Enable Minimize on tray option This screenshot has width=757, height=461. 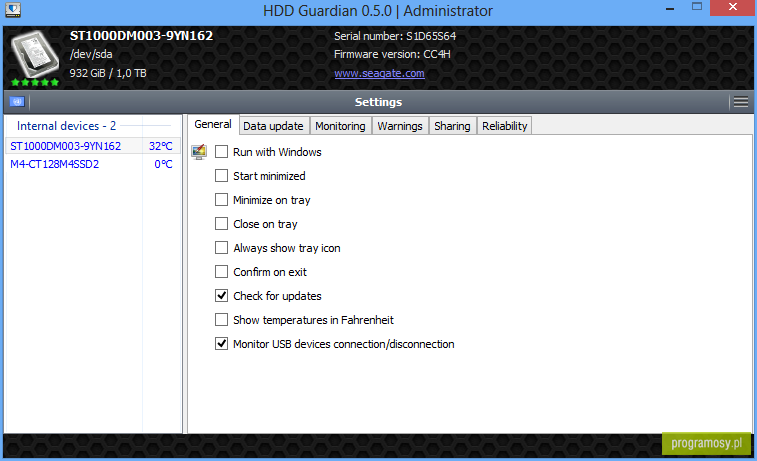tap(221, 199)
